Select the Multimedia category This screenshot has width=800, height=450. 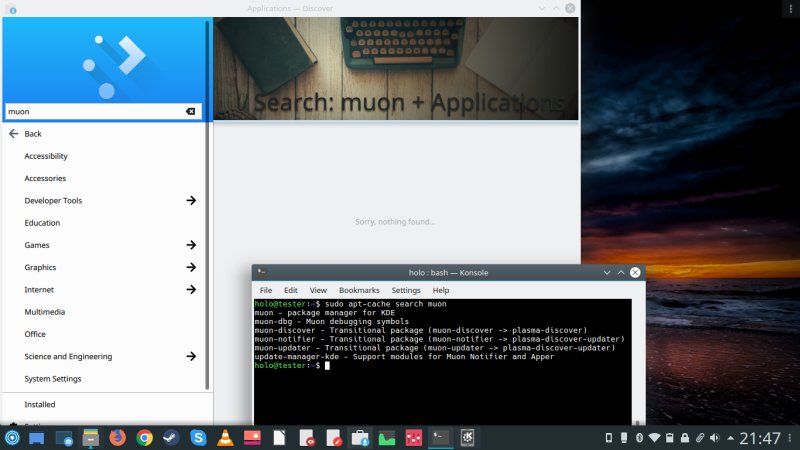(x=45, y=312)
